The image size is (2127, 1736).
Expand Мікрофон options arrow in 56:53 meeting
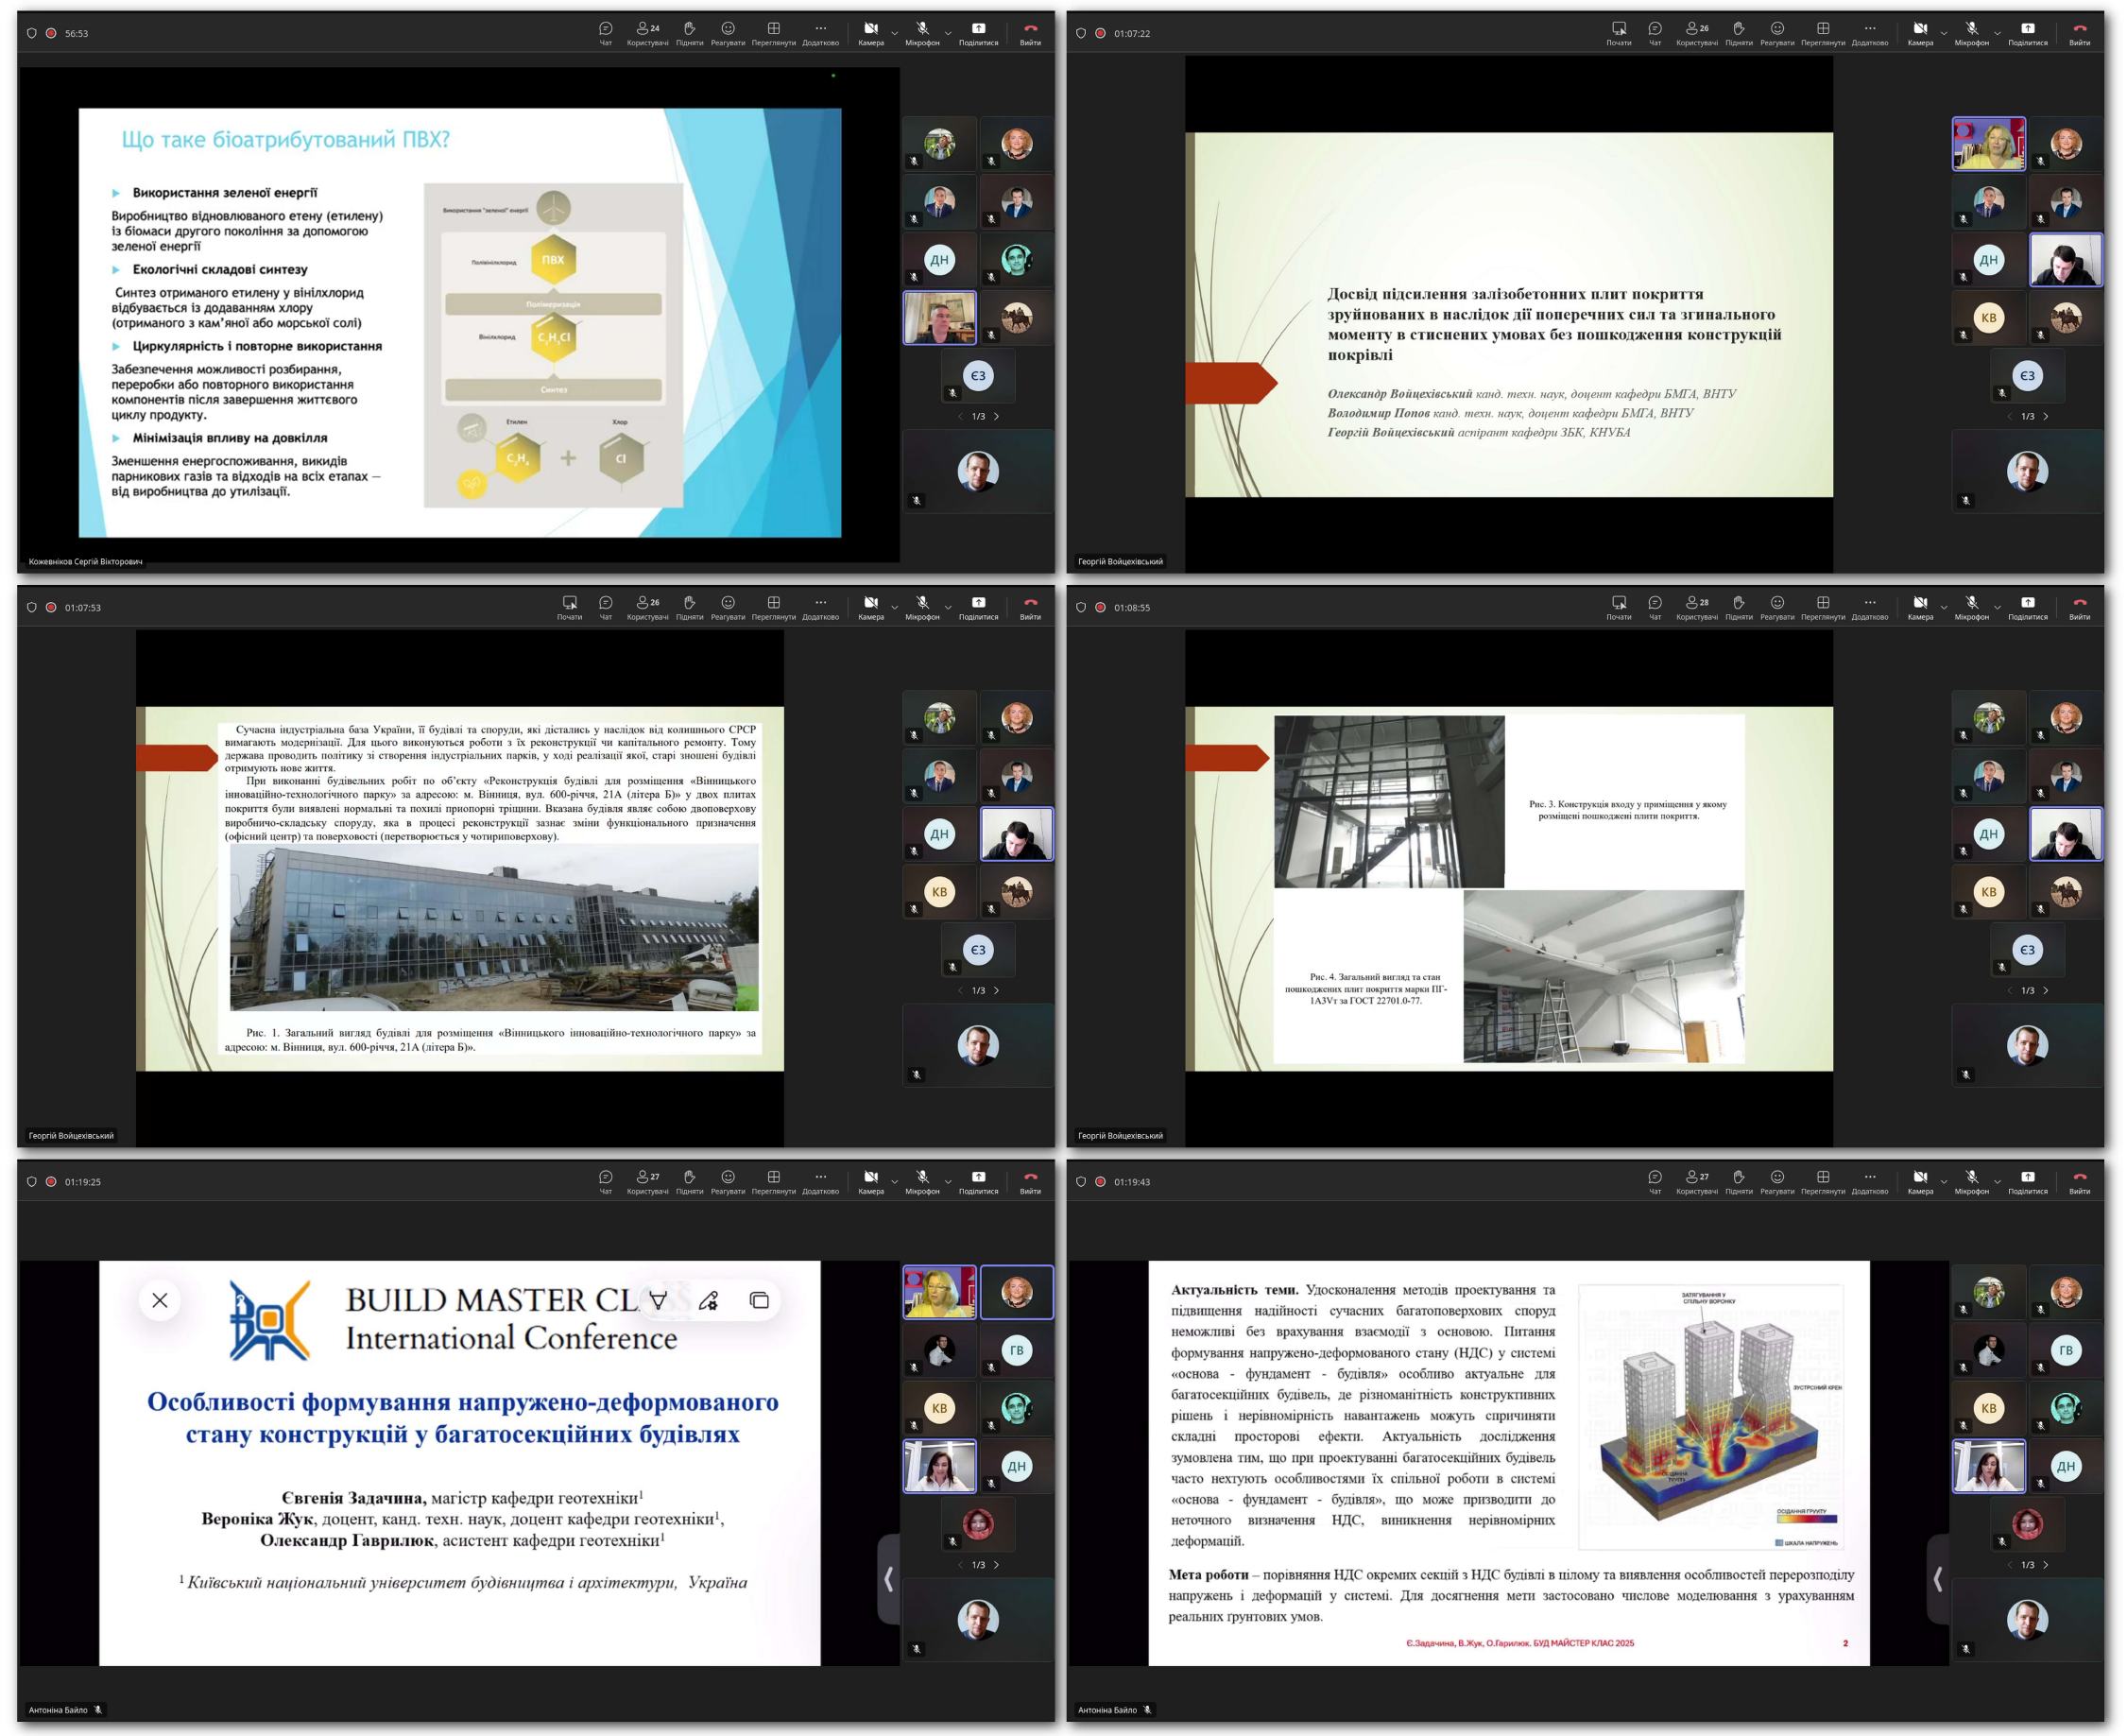point(948,33)
